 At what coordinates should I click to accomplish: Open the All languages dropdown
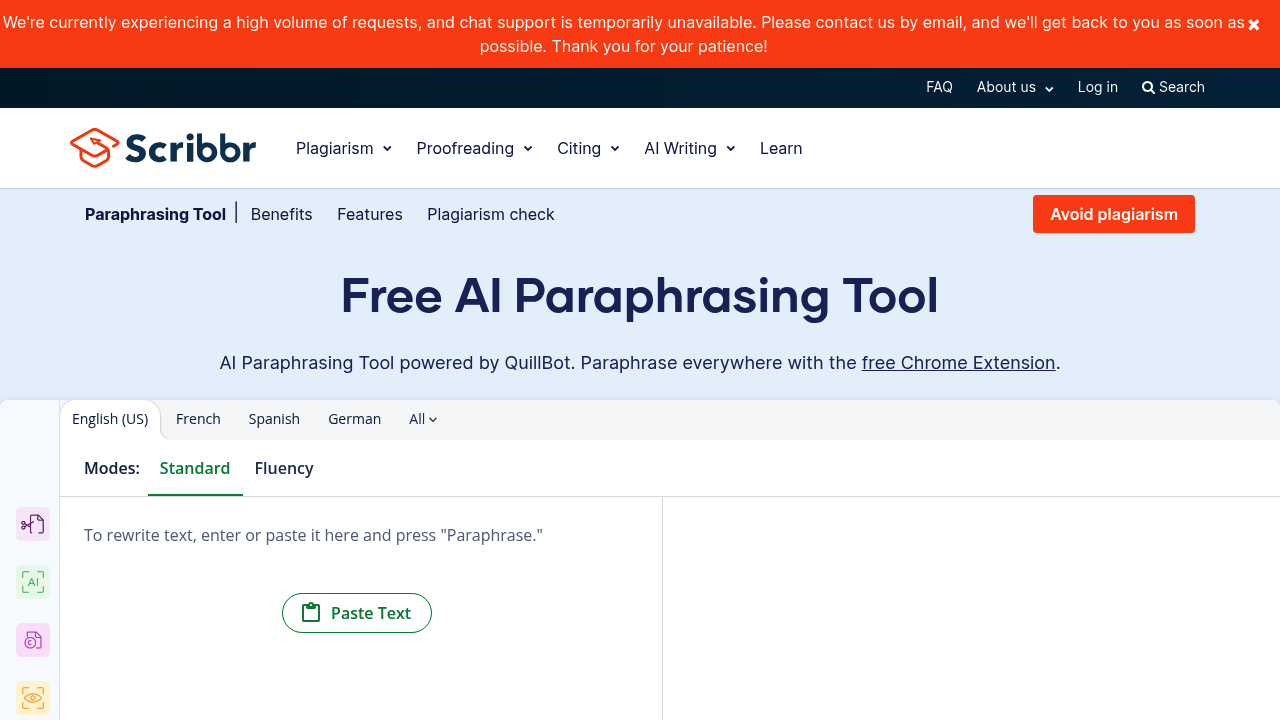(x=423, y=419)
